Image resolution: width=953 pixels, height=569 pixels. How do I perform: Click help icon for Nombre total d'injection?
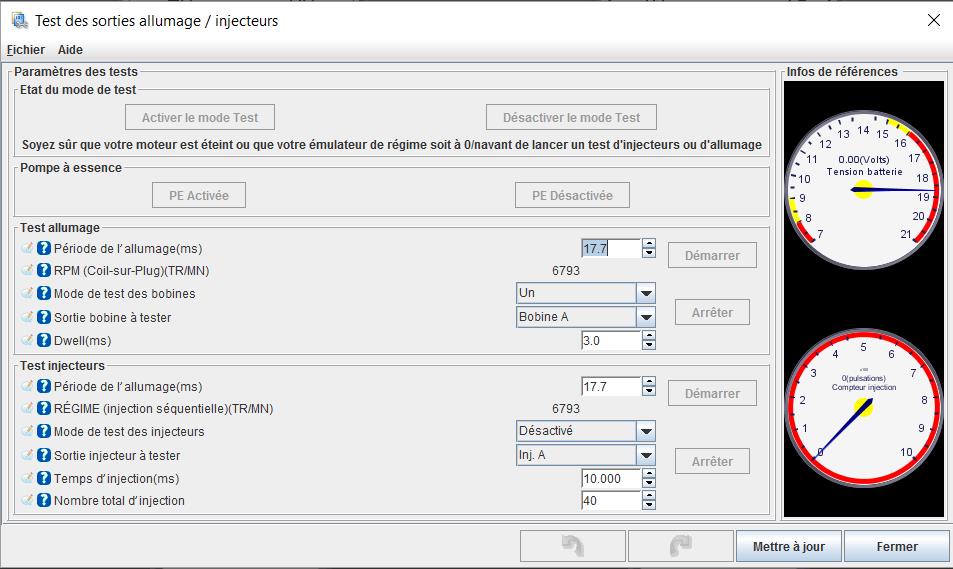point(44,501)
